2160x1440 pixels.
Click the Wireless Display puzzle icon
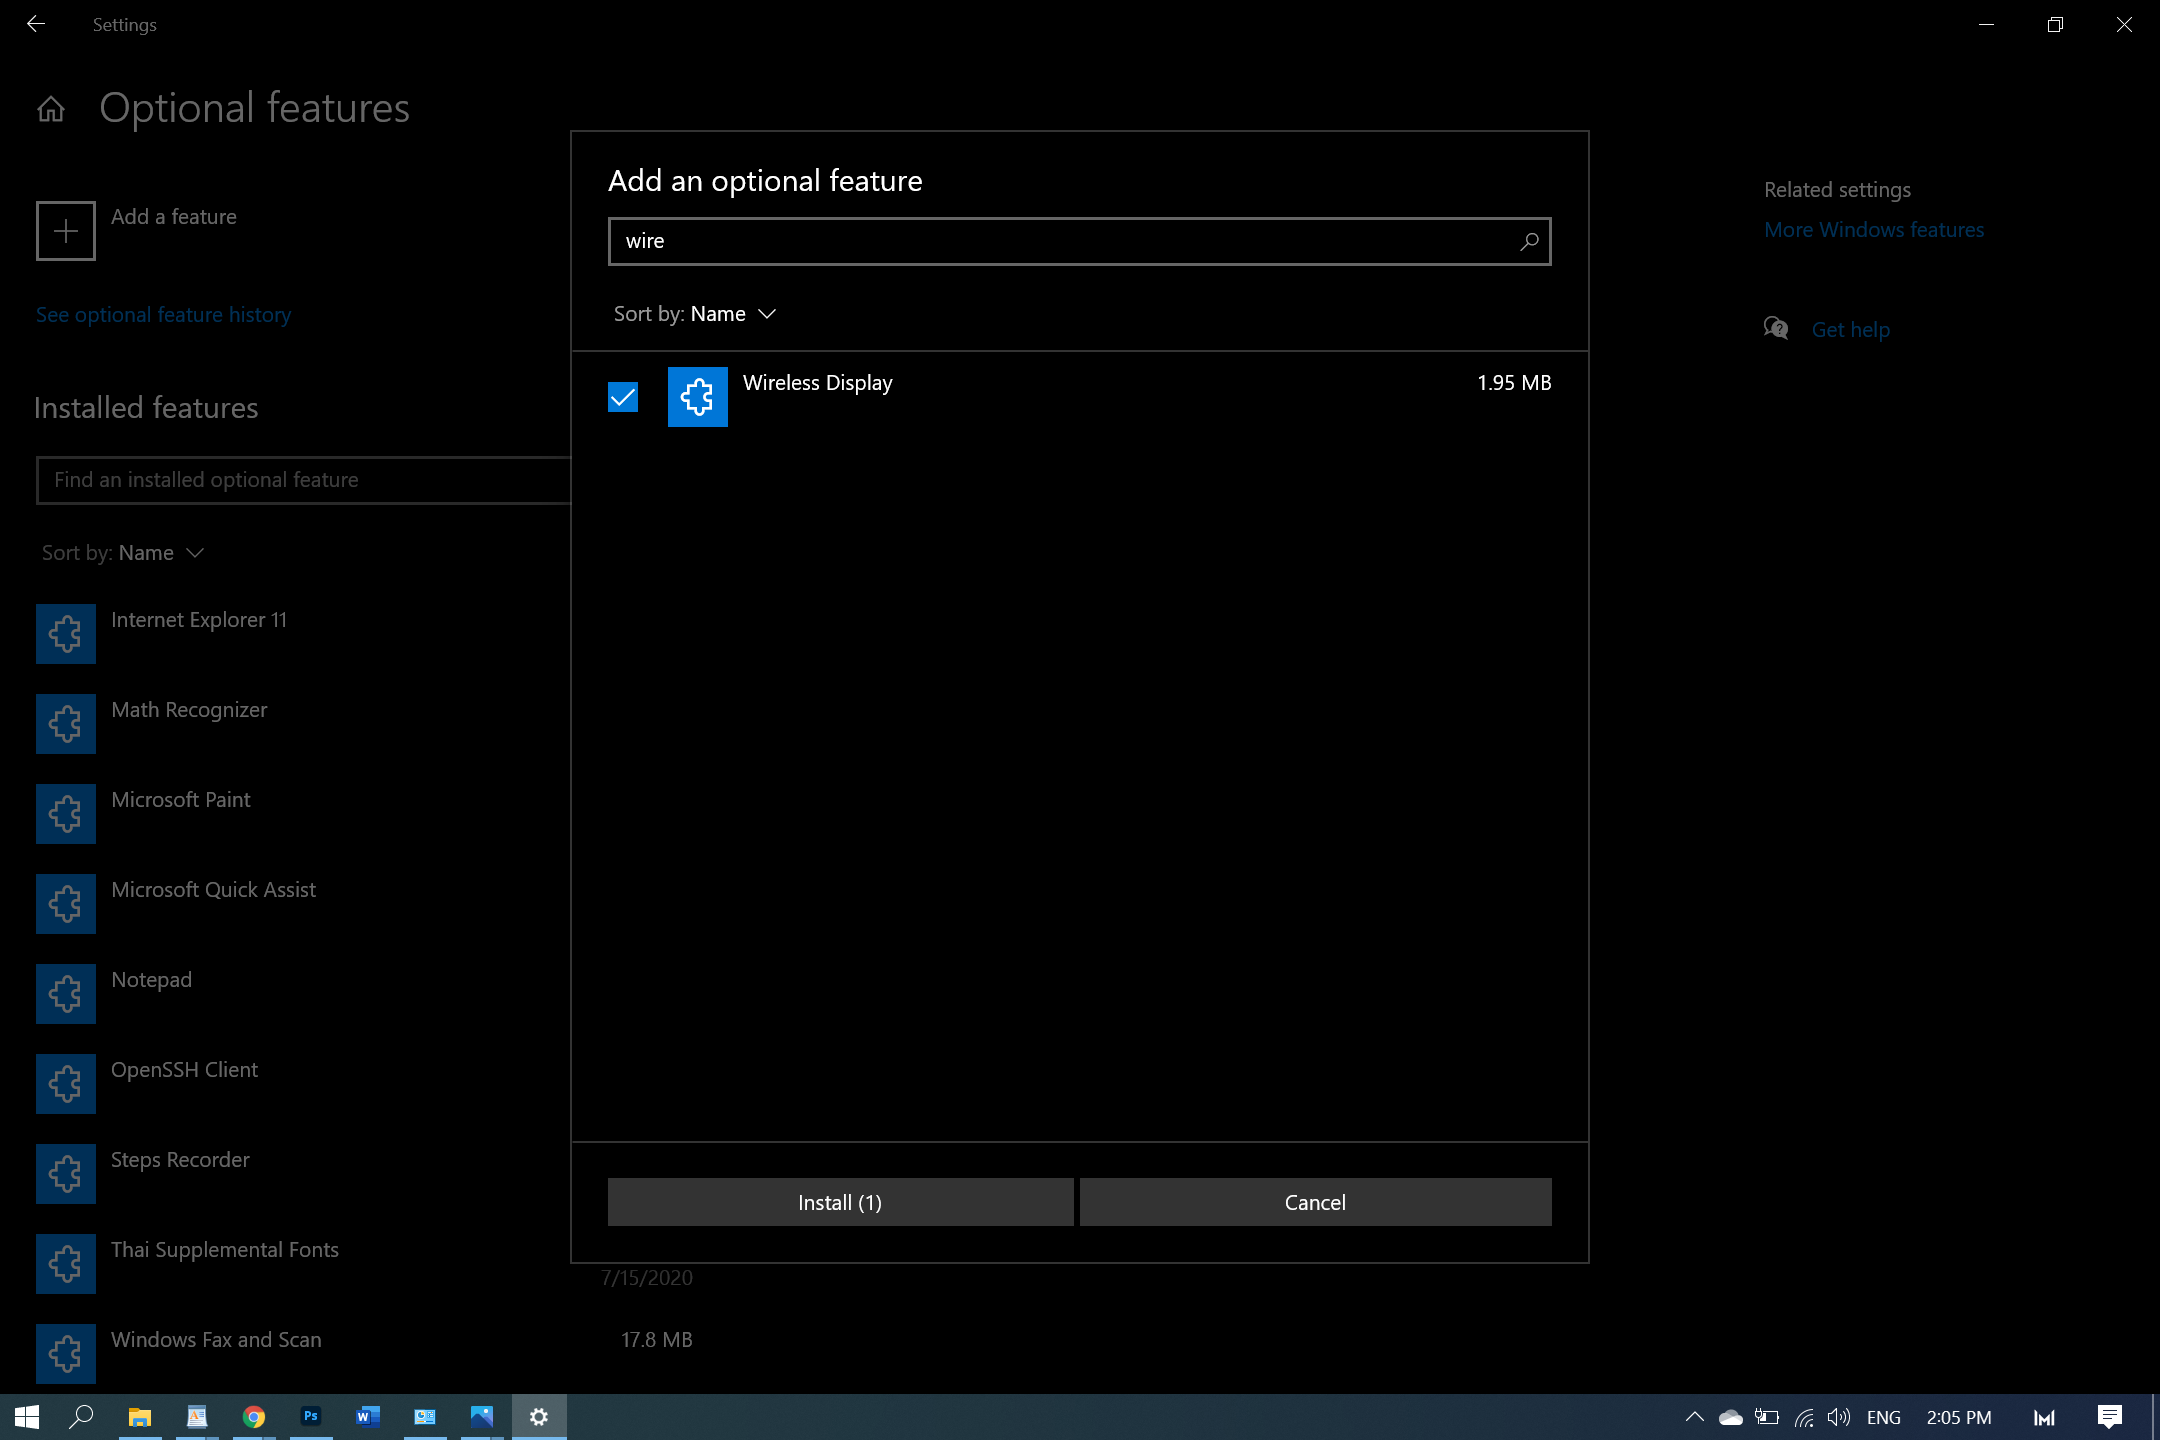pyautogui.click(x=698, y=397)
